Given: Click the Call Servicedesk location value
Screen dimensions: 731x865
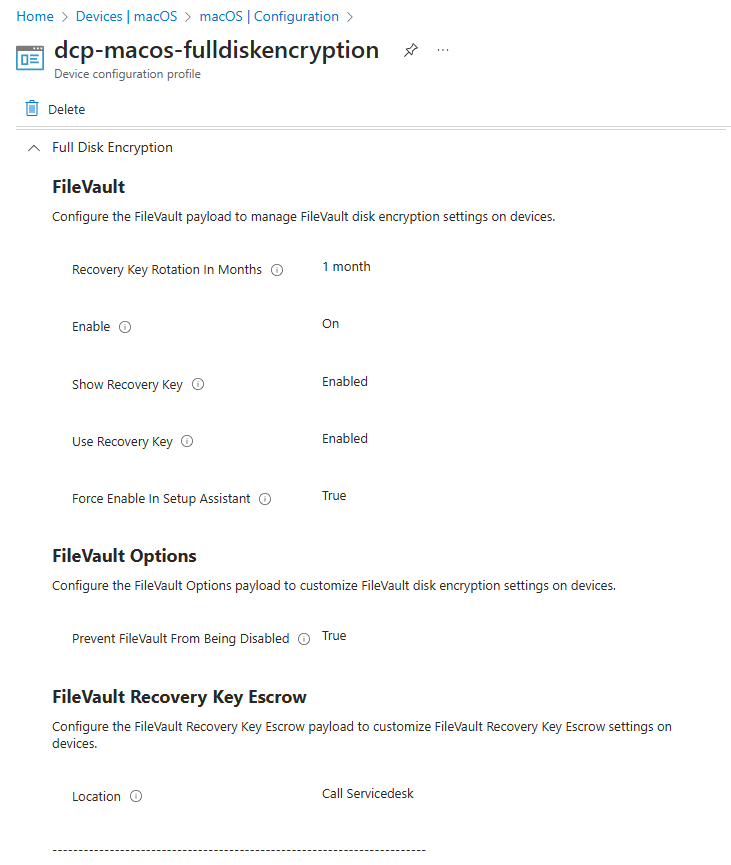Looking at the screenshot, I should pos(368,793).
